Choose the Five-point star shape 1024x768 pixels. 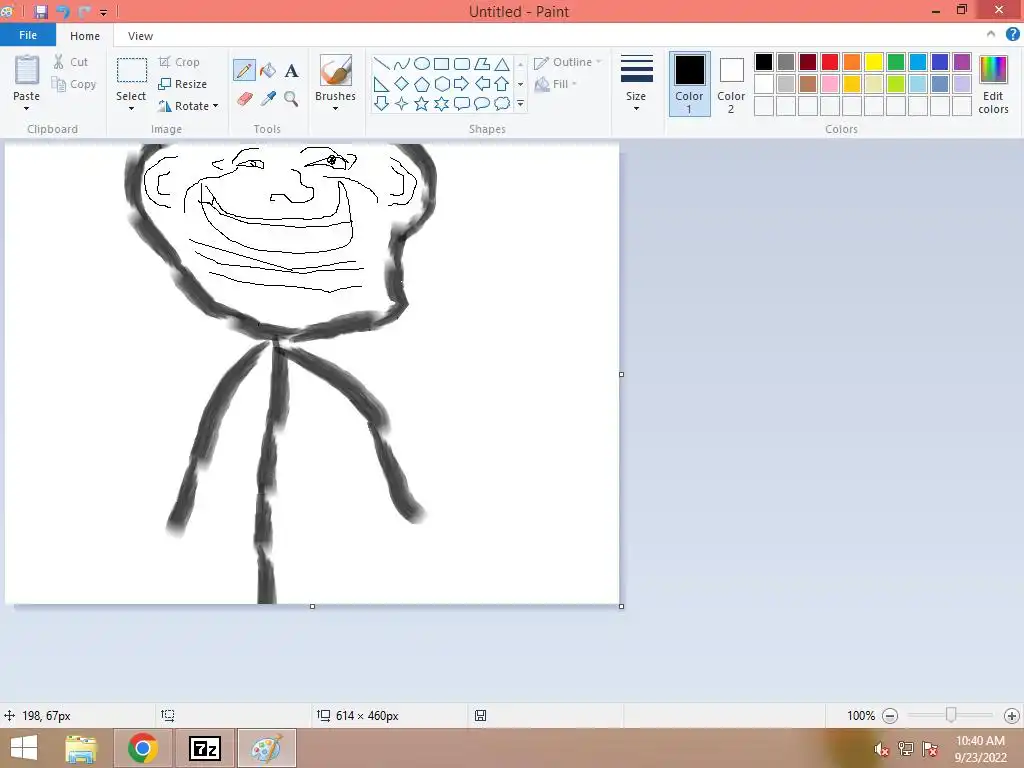[x=422, y=103]
